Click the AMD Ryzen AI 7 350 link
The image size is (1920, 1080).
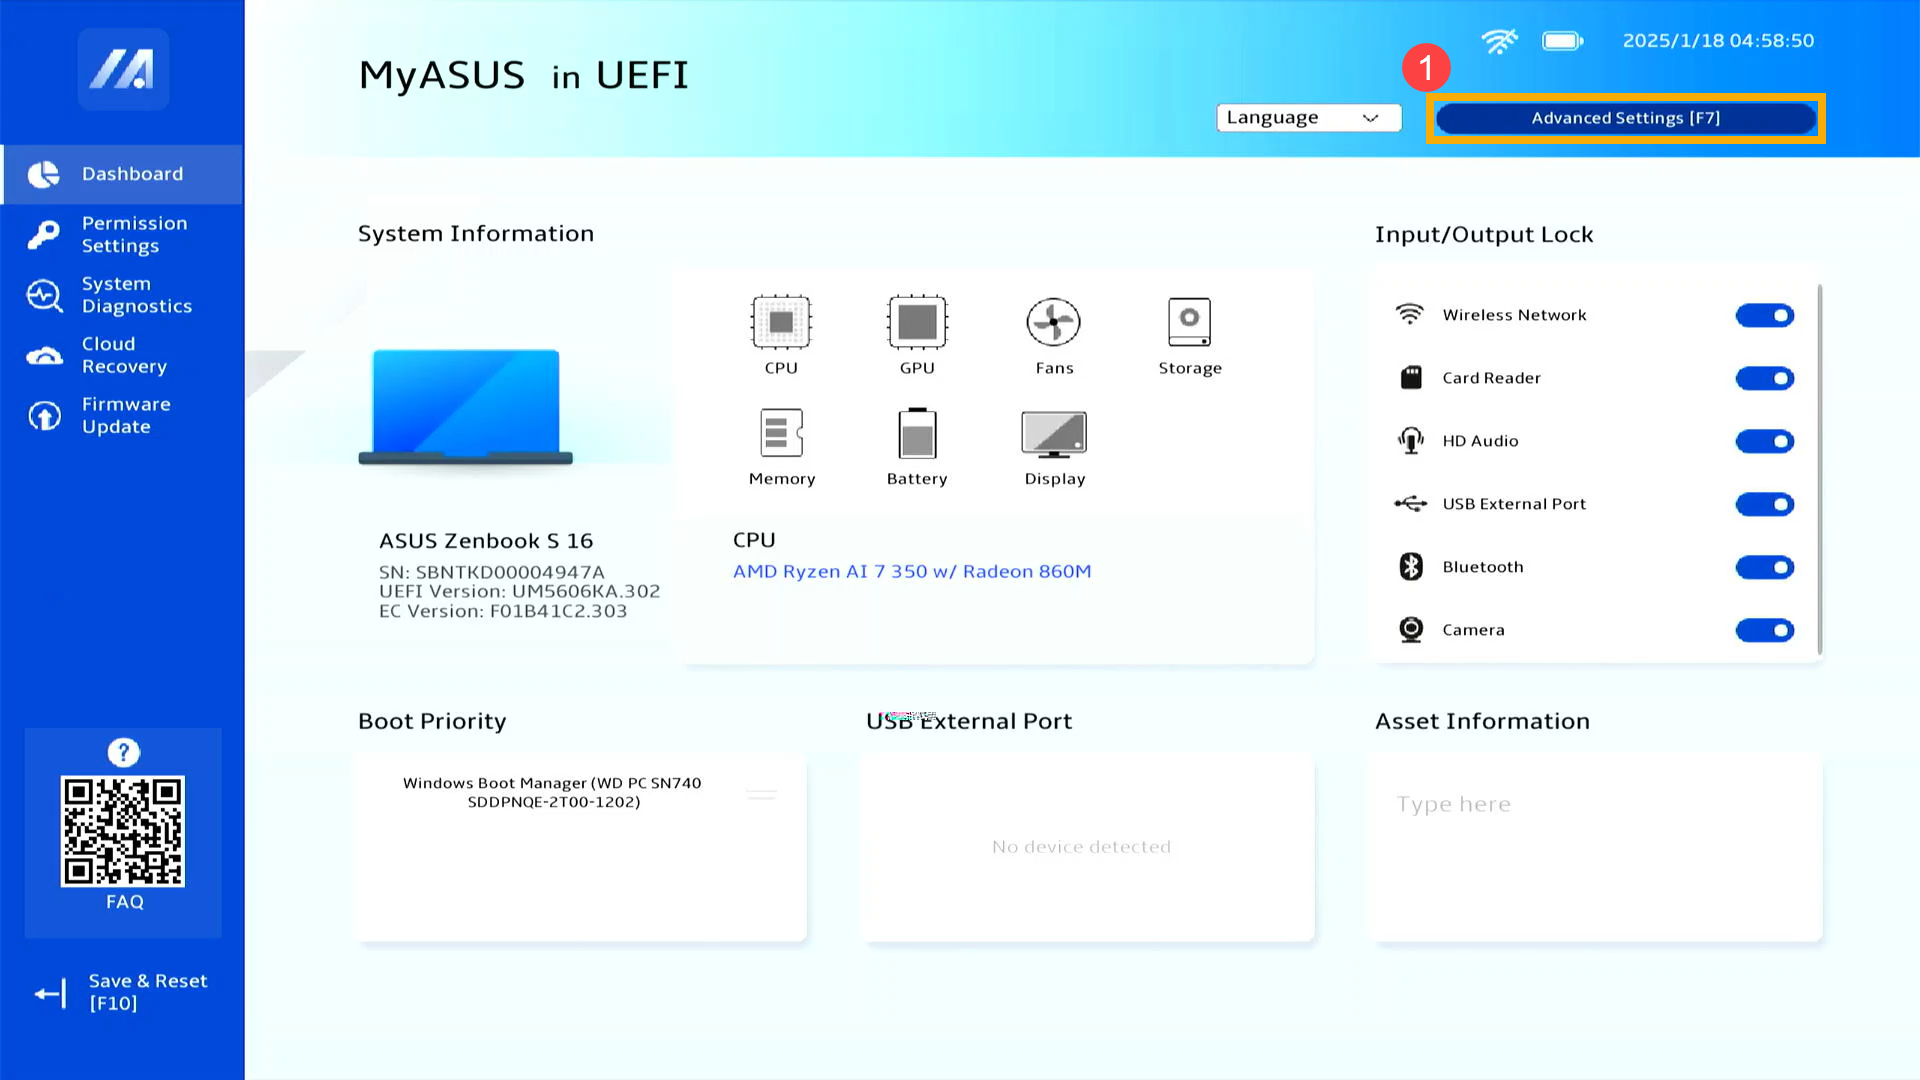(x=911, y=571)
